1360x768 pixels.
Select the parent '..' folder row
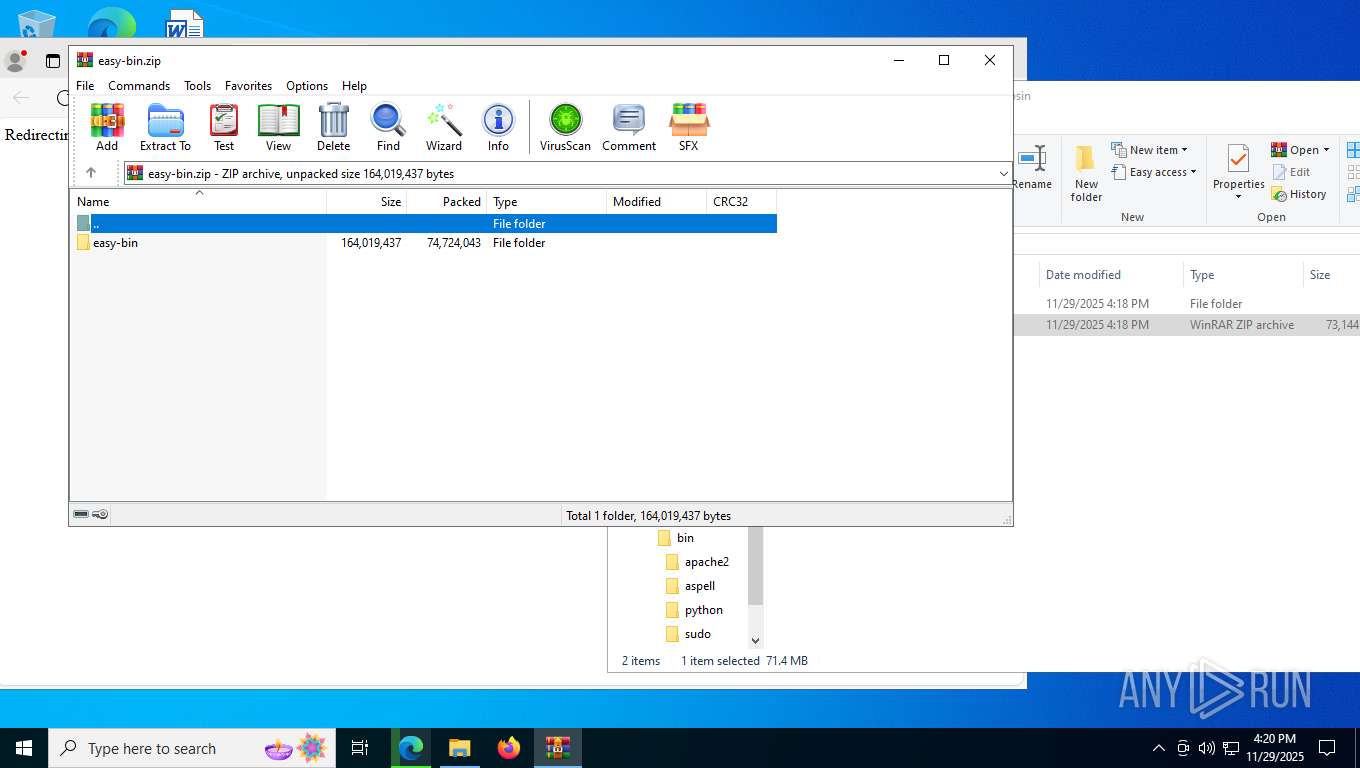pos(426,224)
